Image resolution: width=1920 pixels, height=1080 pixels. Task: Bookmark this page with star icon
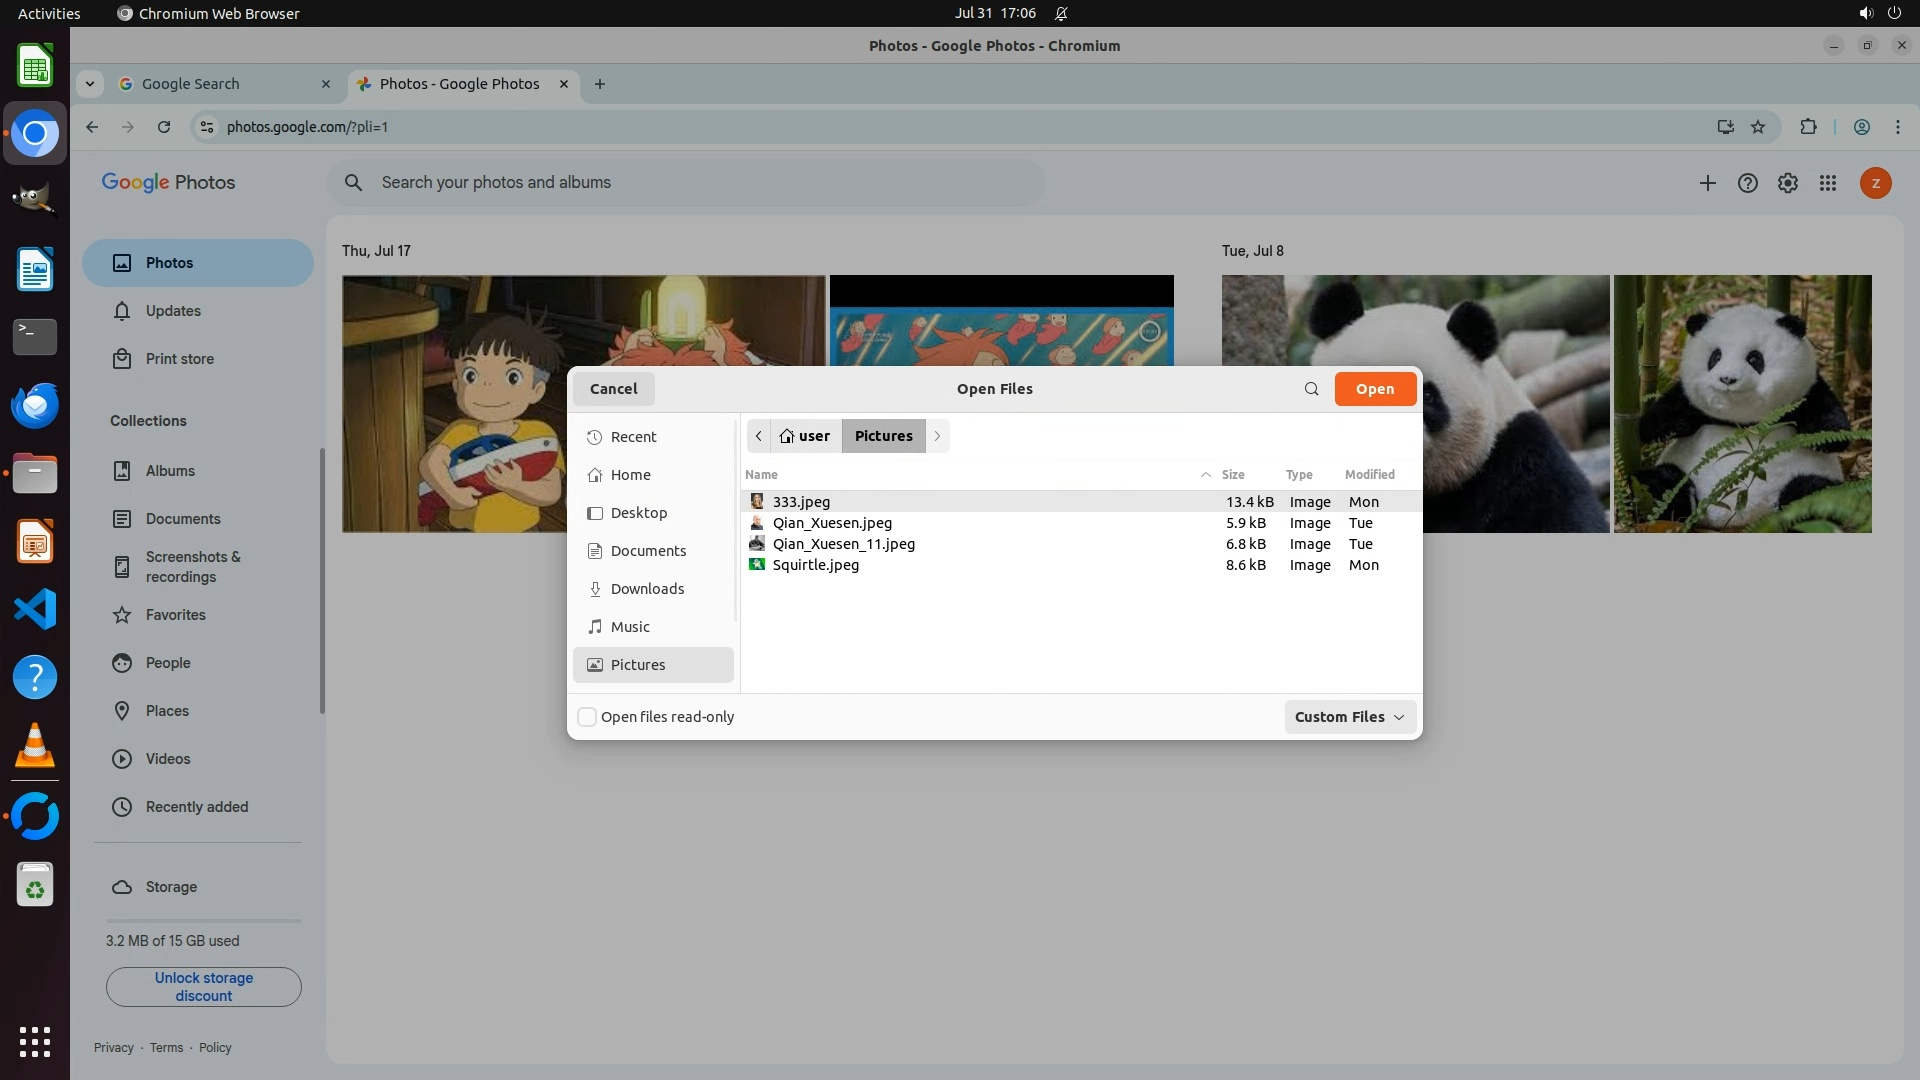click(x=1758, y=127)
